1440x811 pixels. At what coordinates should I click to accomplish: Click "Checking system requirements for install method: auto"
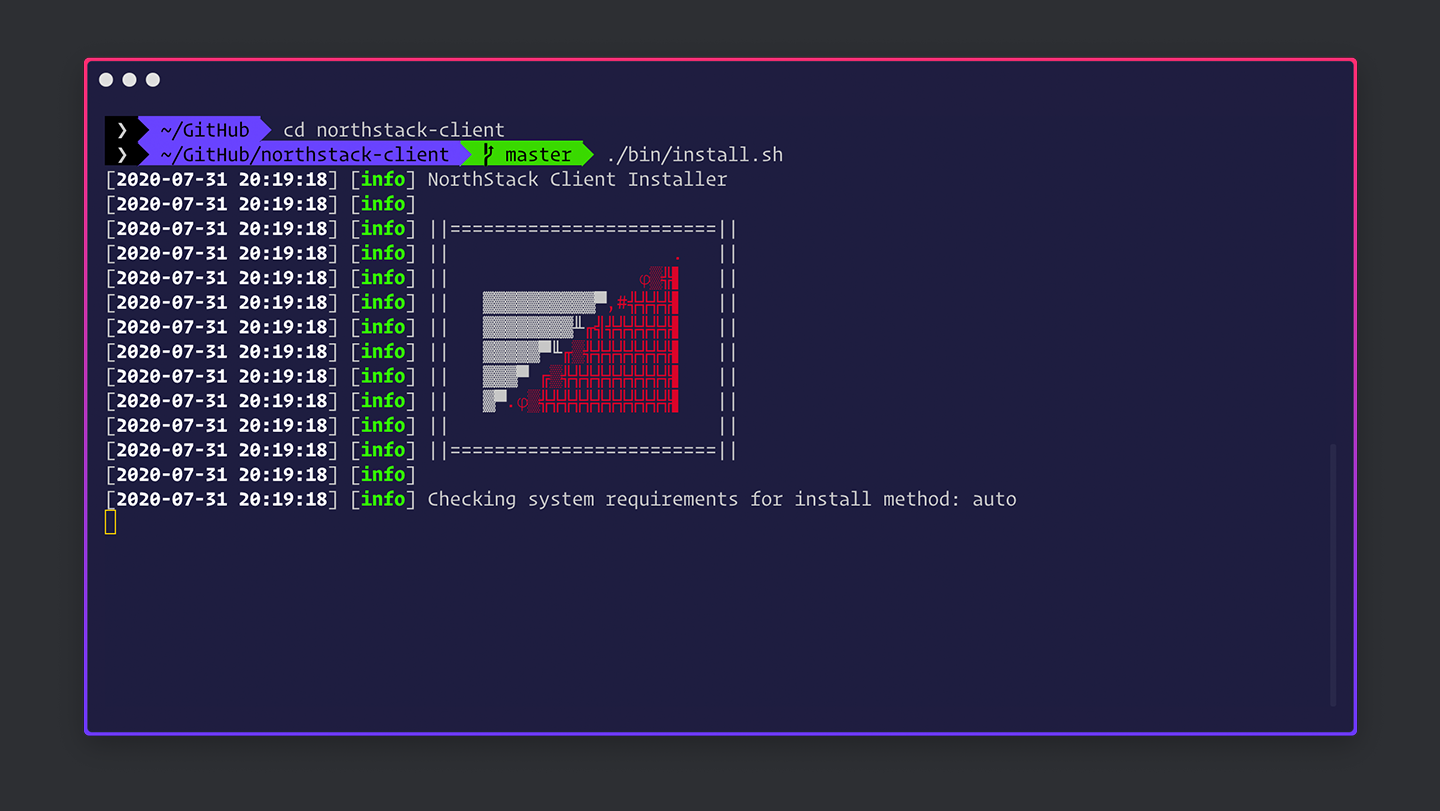pyautogui.click(x=722, y=499)
